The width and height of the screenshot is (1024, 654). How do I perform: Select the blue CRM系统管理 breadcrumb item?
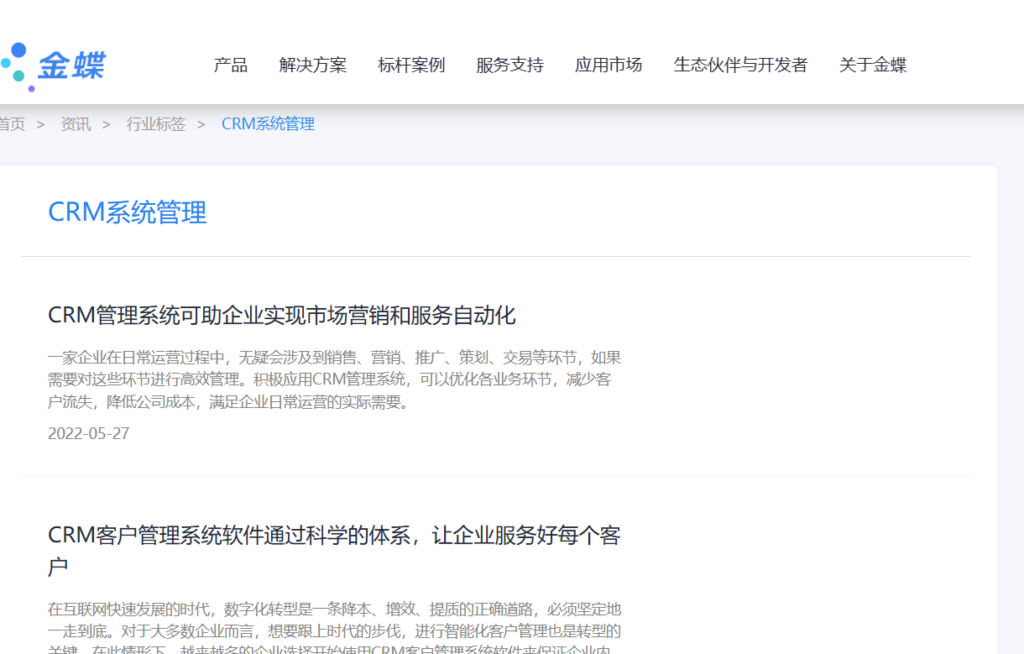click(268, 124)
